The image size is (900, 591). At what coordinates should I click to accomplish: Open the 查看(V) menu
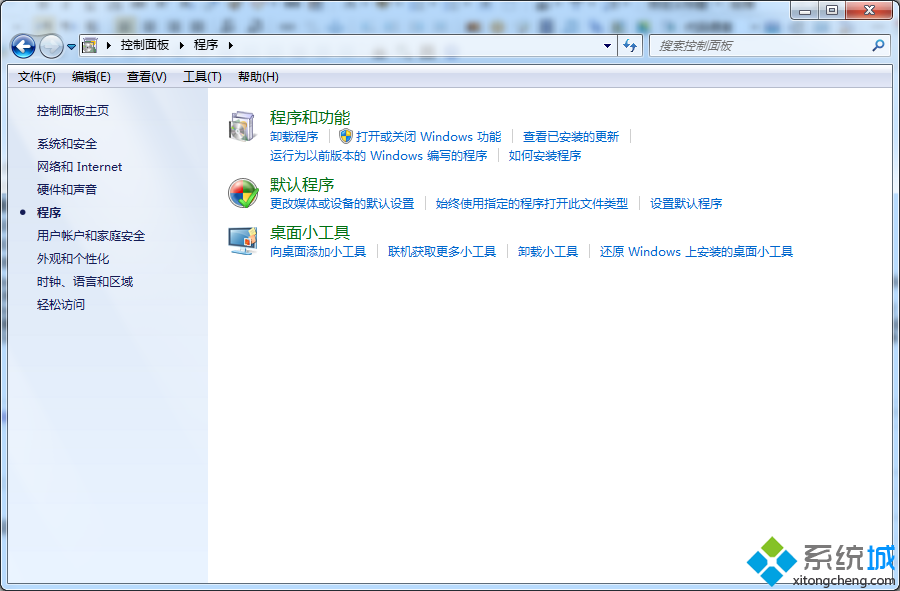[147, 77]
